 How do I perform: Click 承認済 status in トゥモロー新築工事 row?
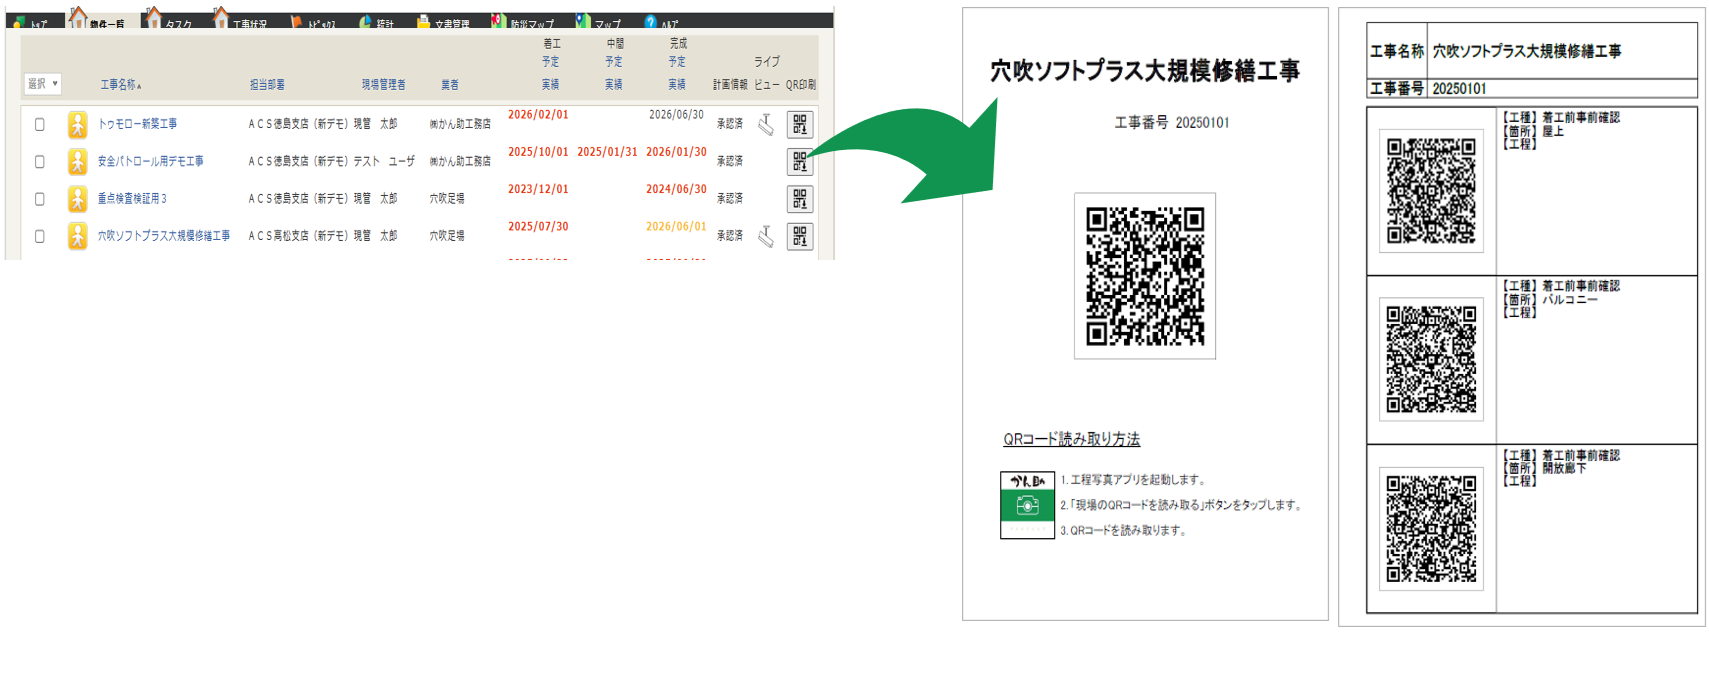[730, 124]
